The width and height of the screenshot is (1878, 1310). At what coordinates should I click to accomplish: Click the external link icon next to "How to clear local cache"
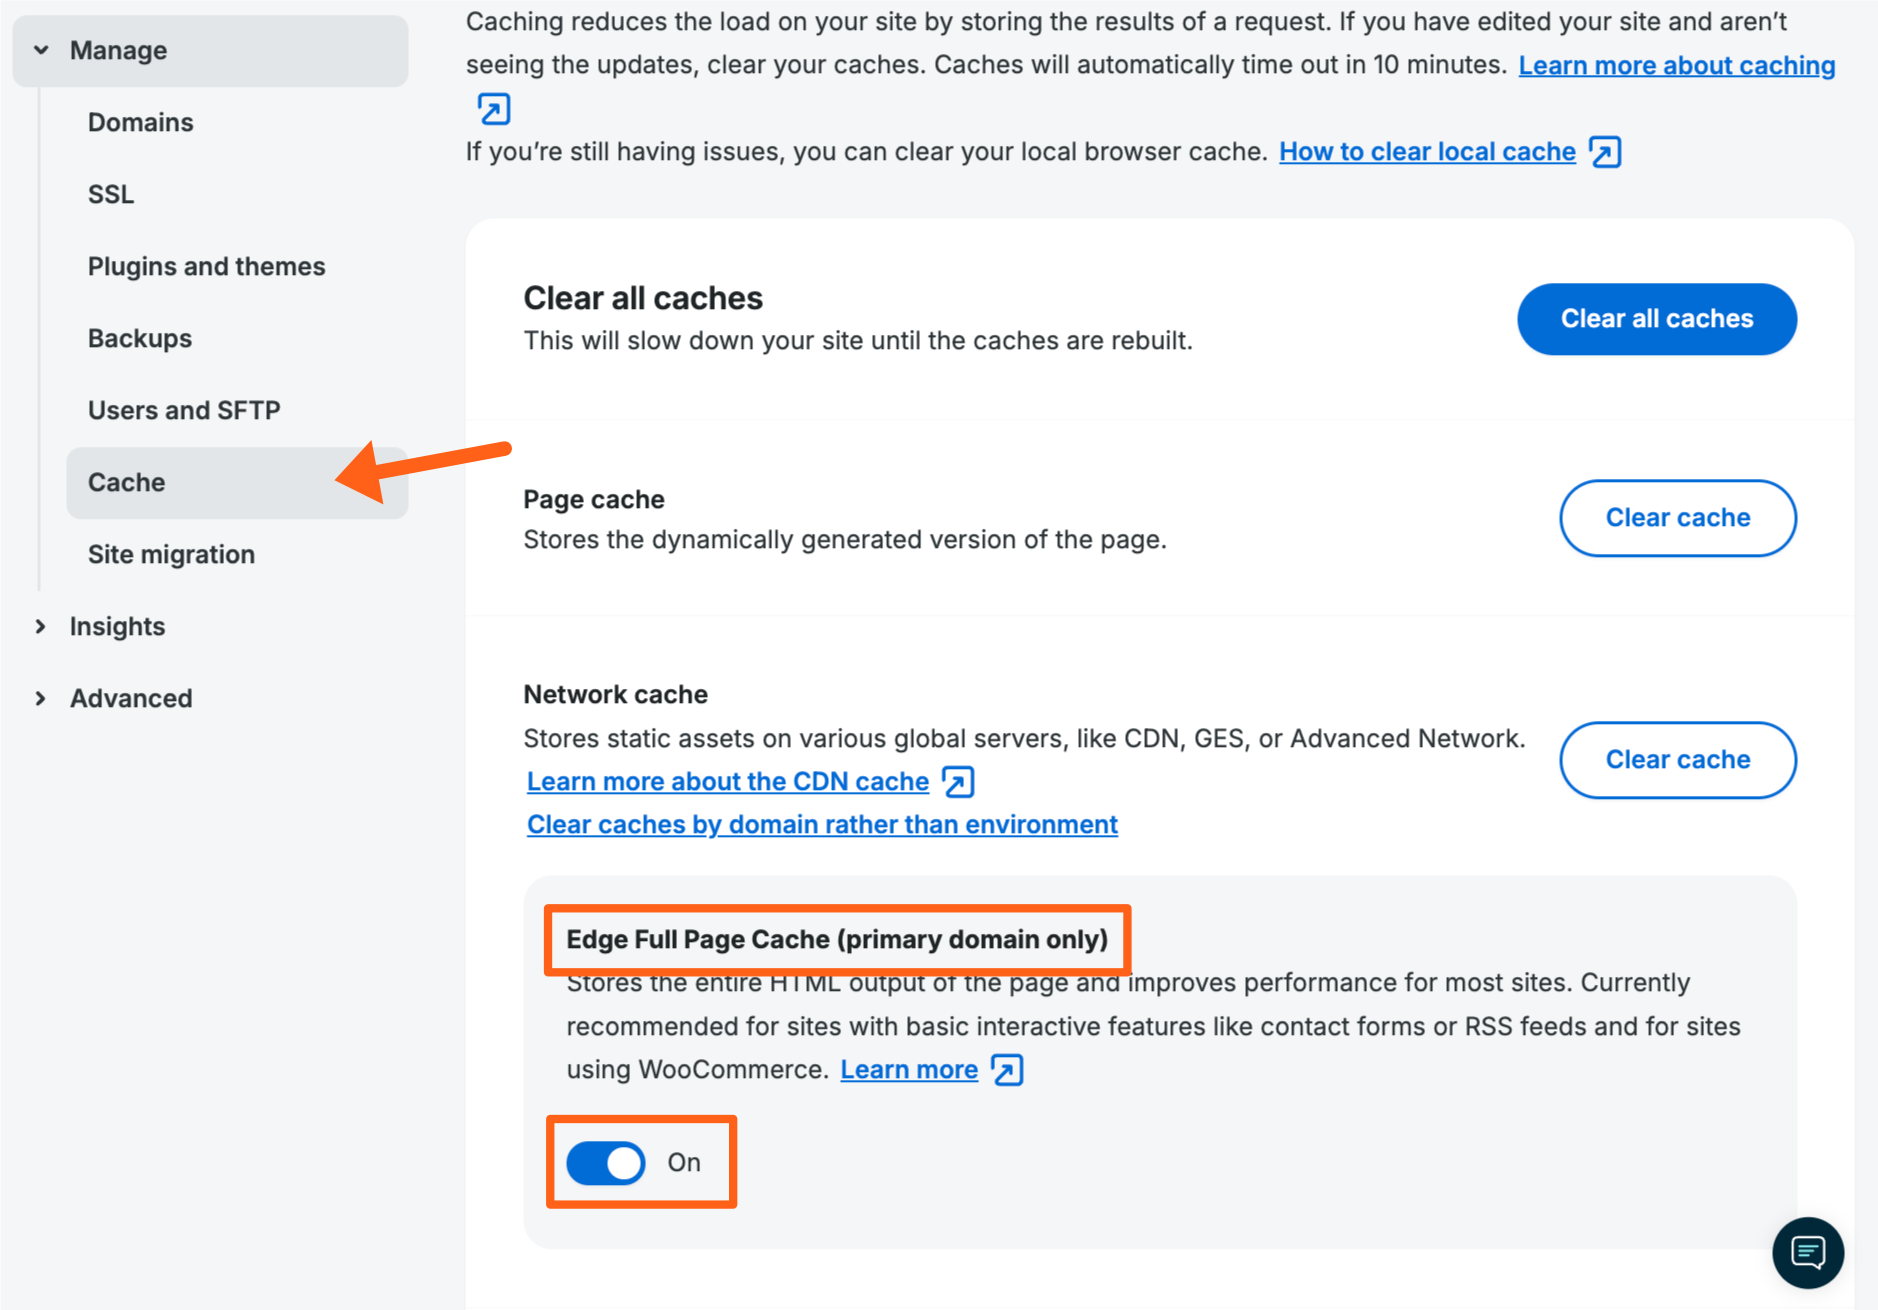1606,151
